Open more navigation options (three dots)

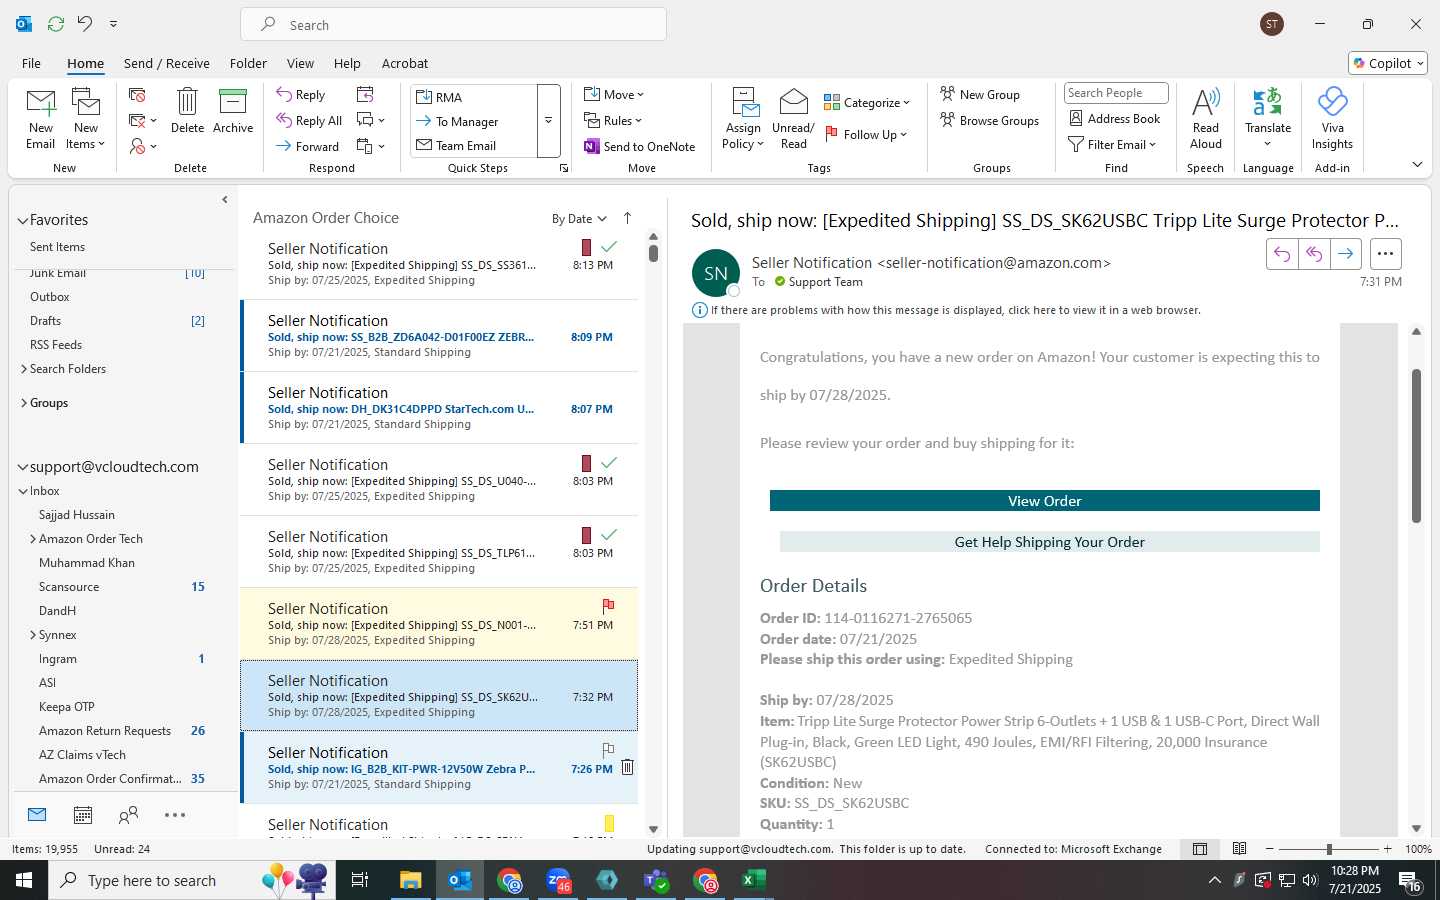[175, 815]
